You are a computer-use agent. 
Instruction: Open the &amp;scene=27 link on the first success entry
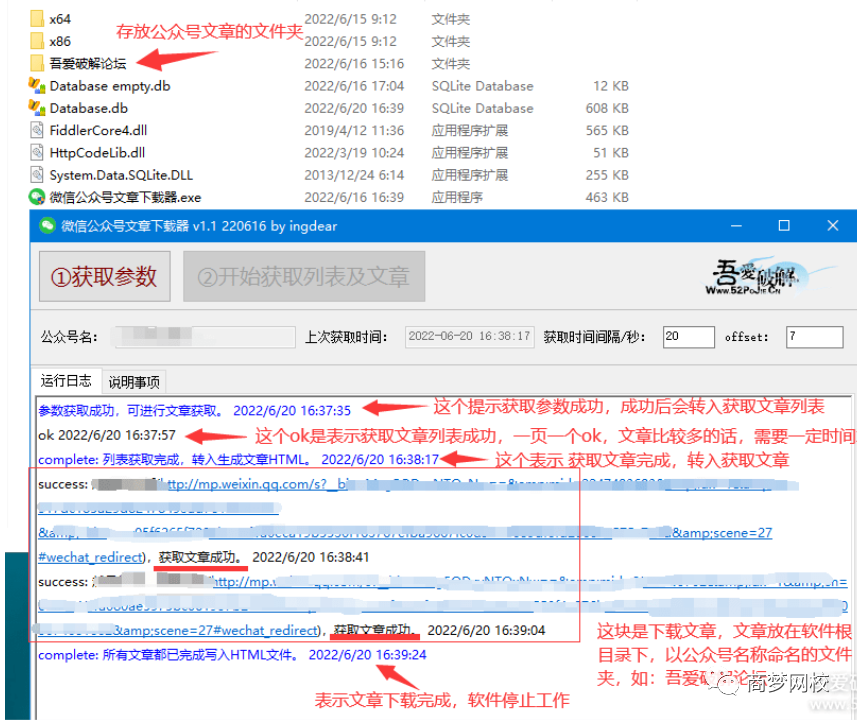722,532
